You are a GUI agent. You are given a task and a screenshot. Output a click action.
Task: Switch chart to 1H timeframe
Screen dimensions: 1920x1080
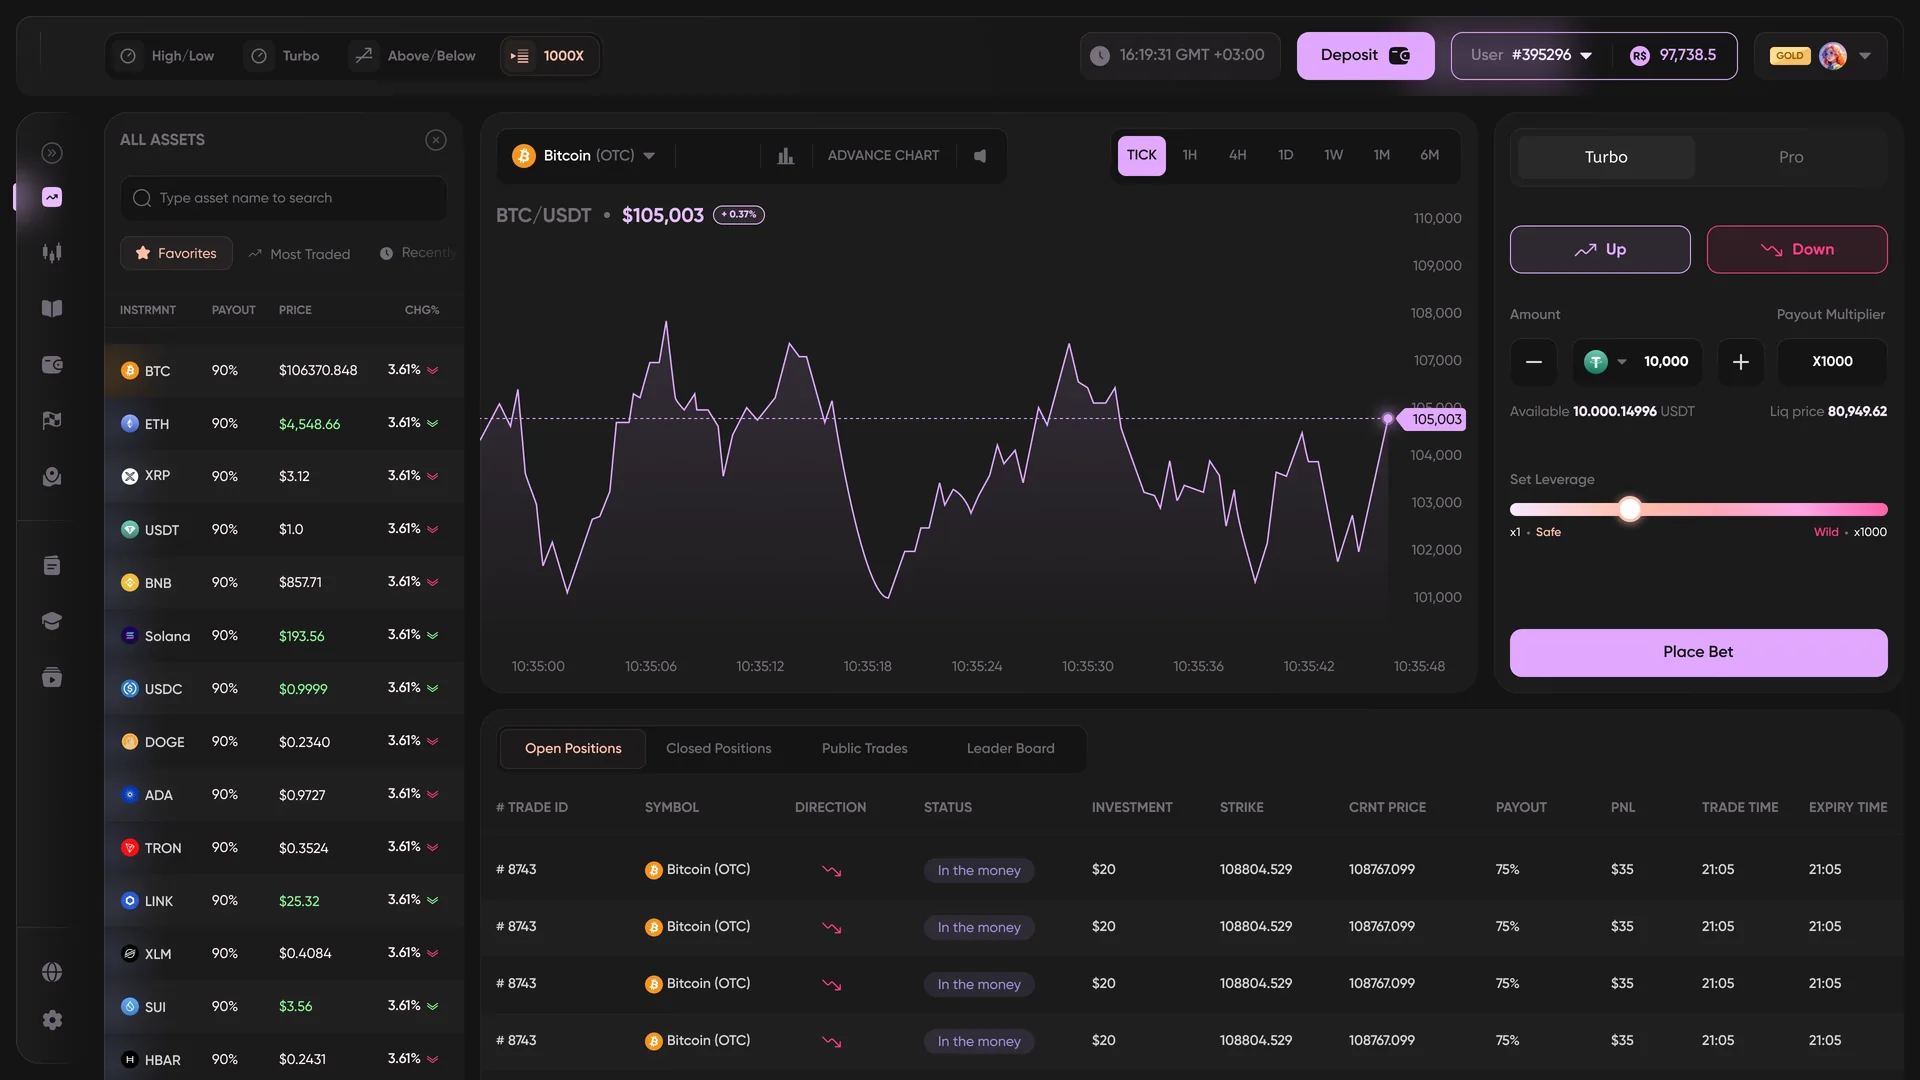tap(1189, 156)
